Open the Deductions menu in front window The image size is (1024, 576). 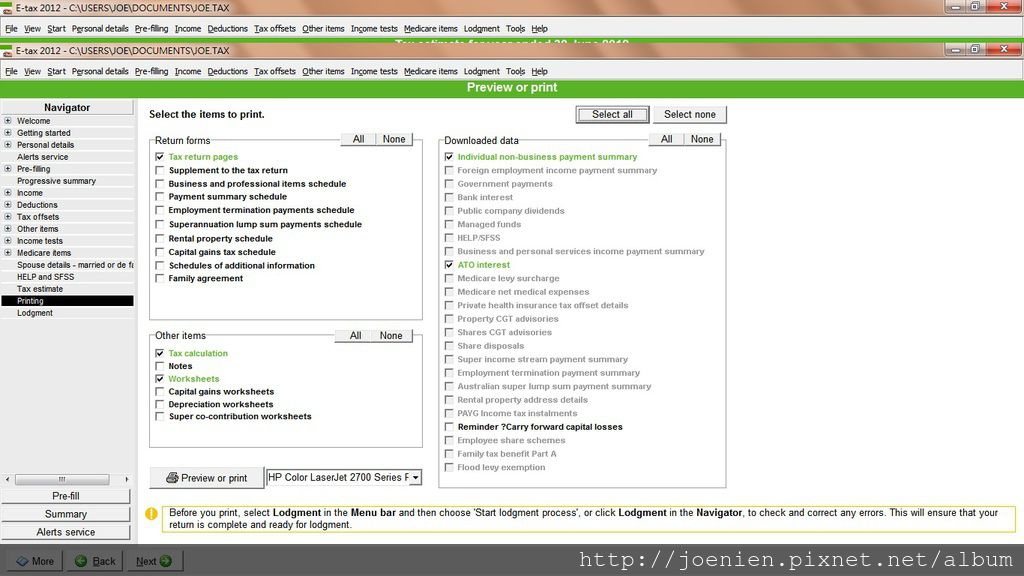[227, 71]
